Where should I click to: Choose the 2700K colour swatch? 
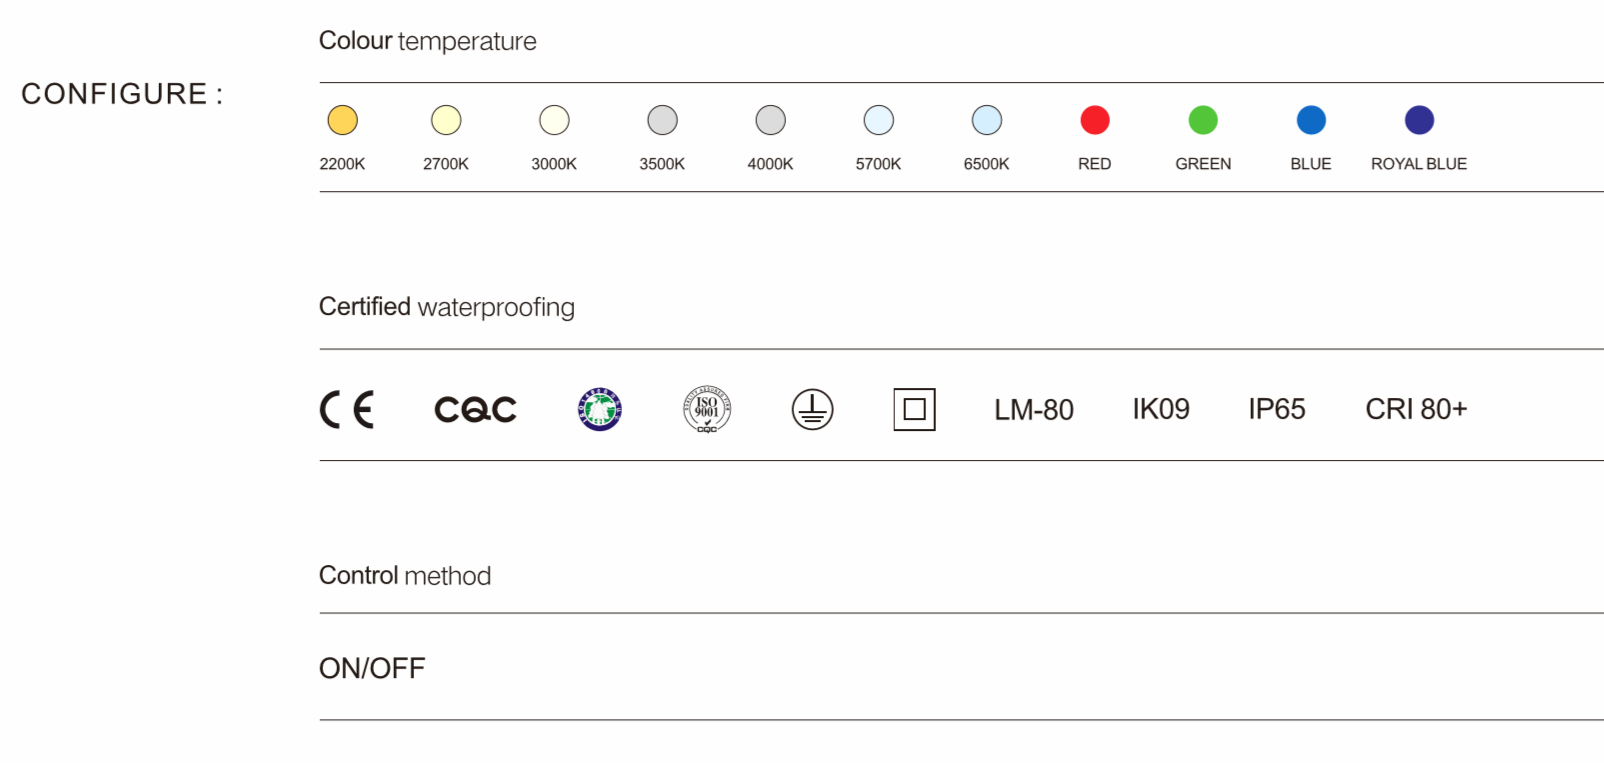point(446,120)
